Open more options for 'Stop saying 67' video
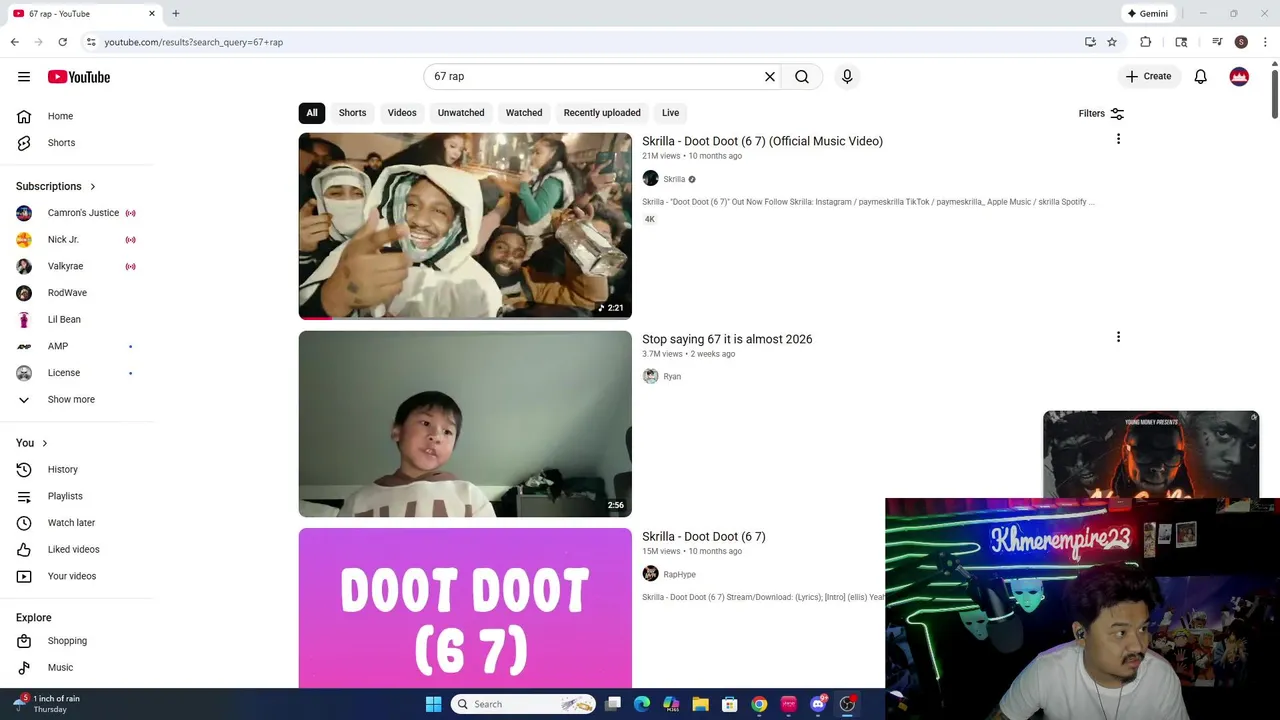The height and width of the screenshot is (720, 1280). tap(1118, 338)
